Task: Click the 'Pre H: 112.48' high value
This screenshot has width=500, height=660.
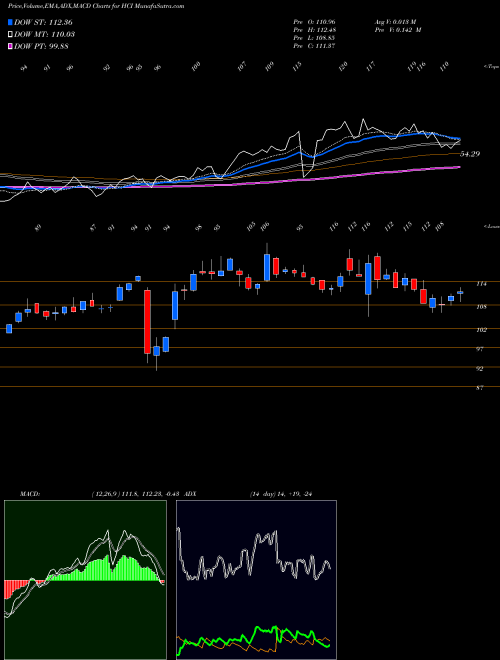Action: [x=314, y=30]
